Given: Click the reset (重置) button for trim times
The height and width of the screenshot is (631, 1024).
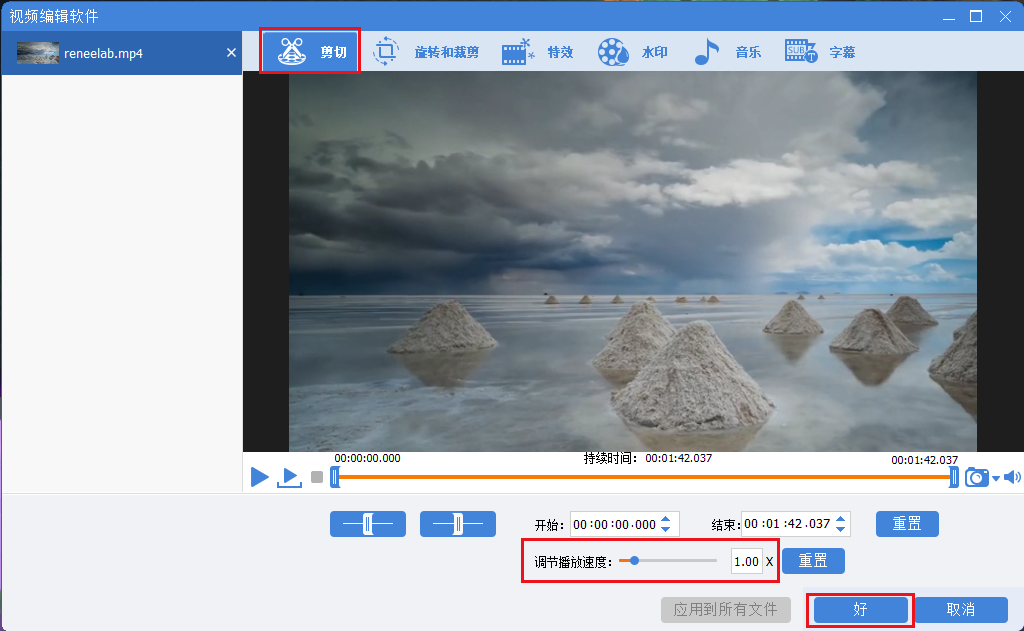Looking at the screenshot, I should click(907, 524).
